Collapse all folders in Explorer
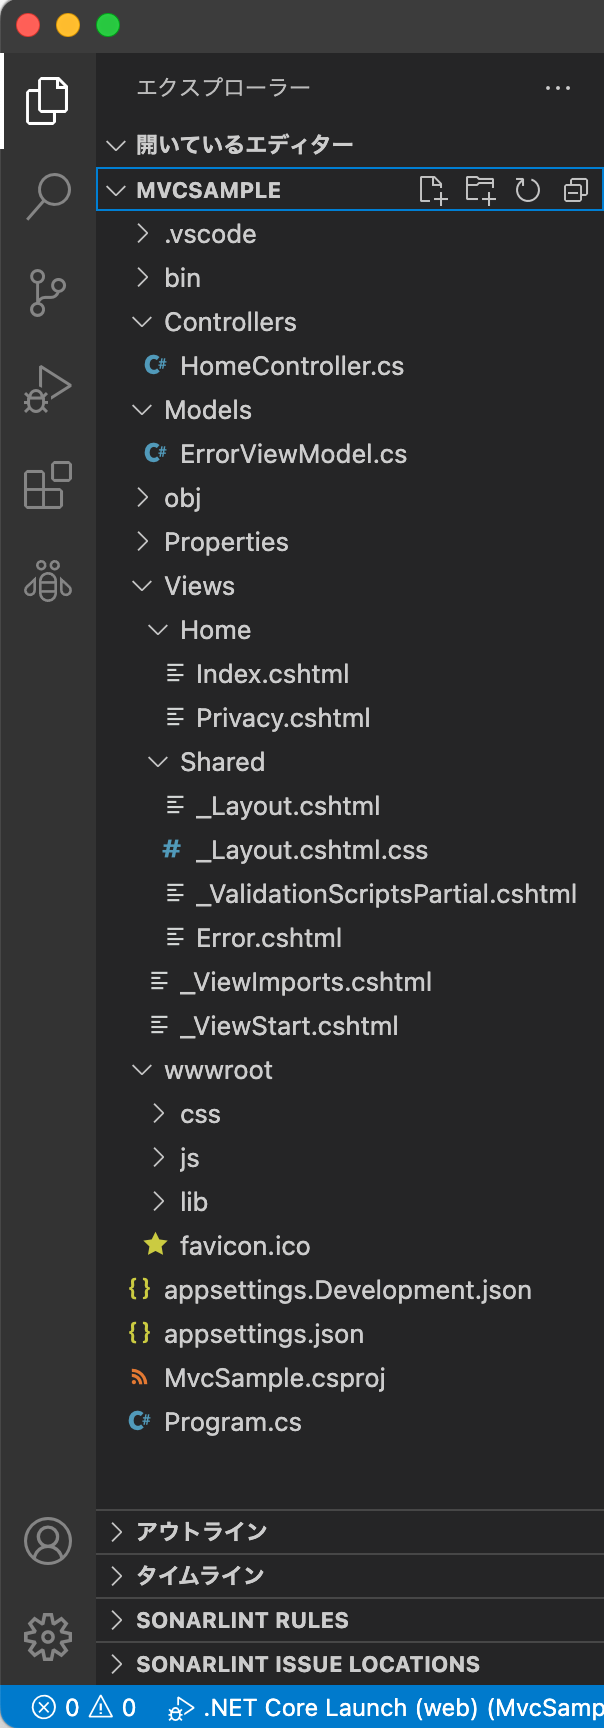The width and height of the screenshot is (604, 1728). 574,189
